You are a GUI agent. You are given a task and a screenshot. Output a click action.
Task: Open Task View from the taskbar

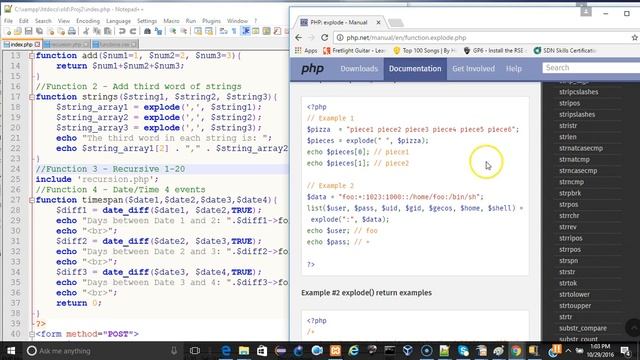[195, 351]
